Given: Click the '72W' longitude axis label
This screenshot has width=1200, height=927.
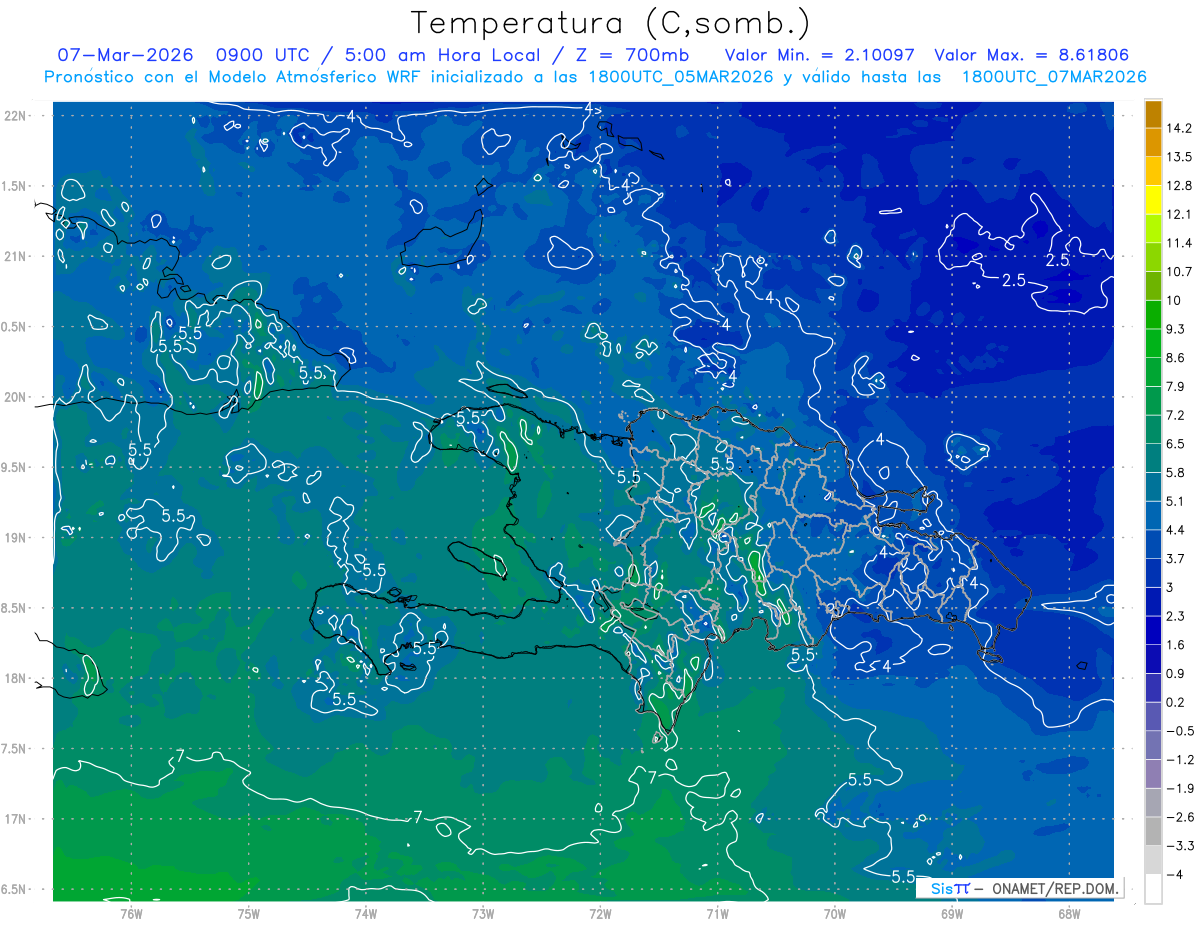Looking at the screenshot, I should (600, 913).
